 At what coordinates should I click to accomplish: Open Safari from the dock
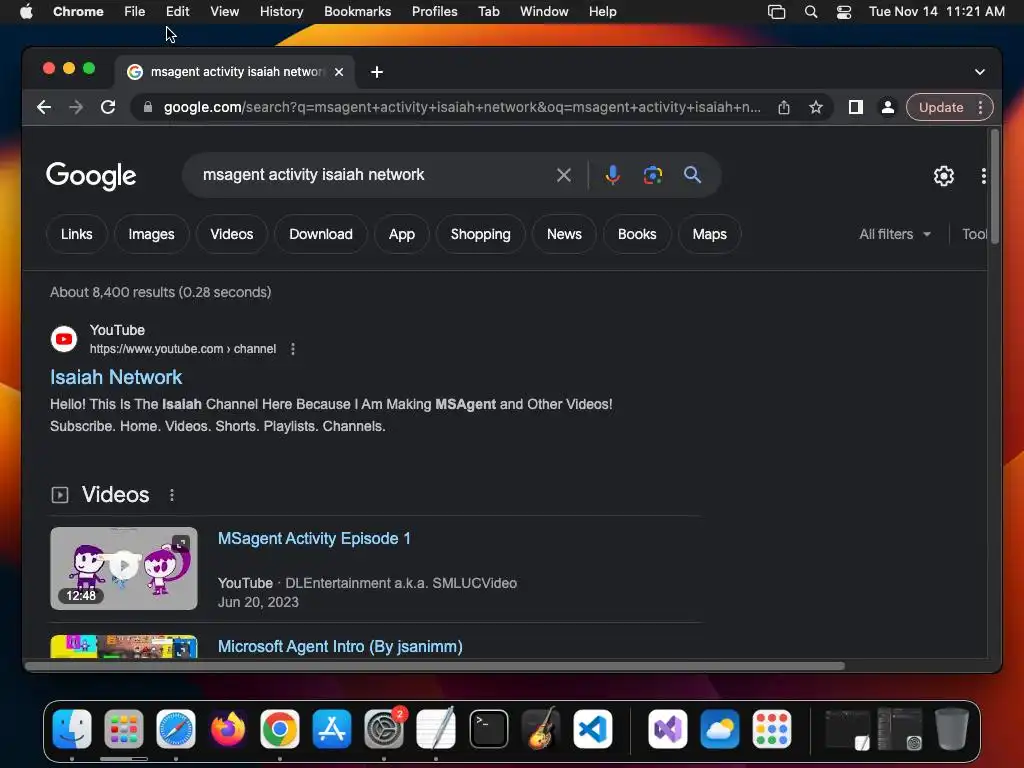pos(176,729)
